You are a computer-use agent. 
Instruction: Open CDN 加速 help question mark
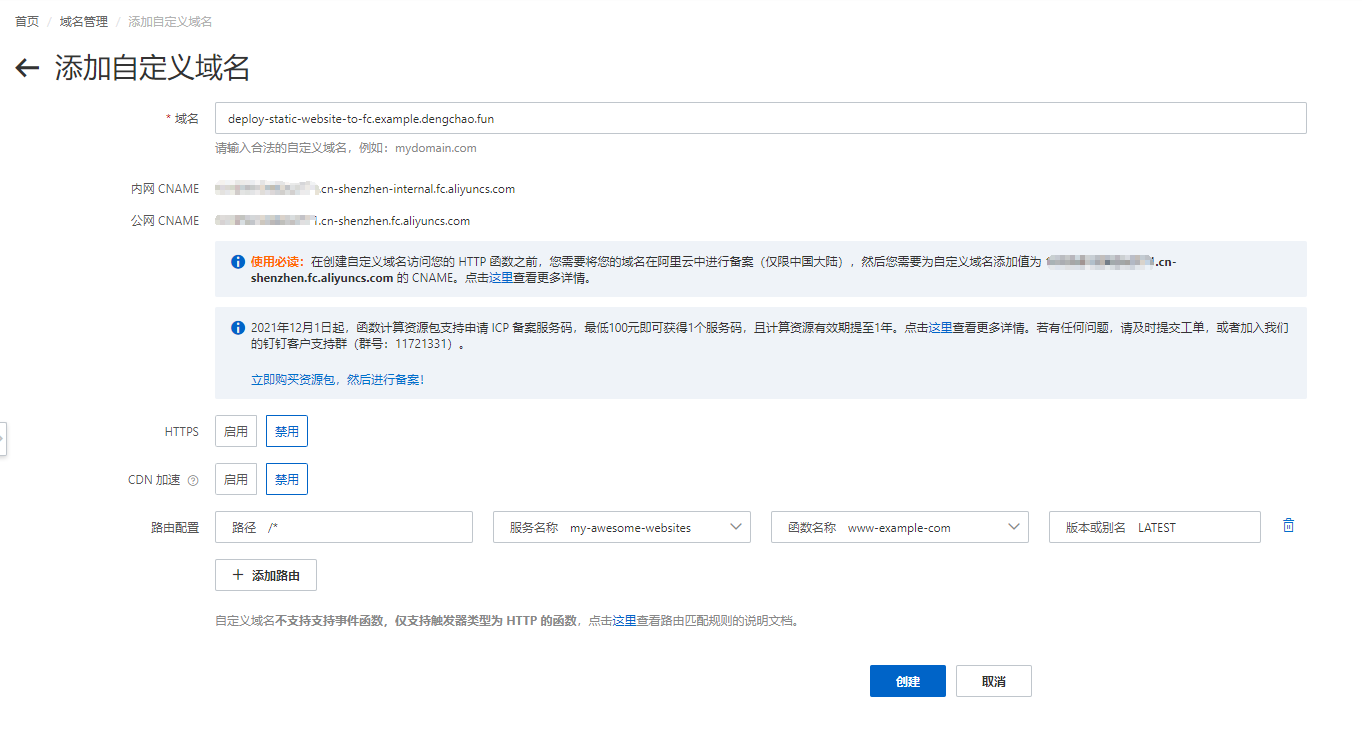pos(193,480)
